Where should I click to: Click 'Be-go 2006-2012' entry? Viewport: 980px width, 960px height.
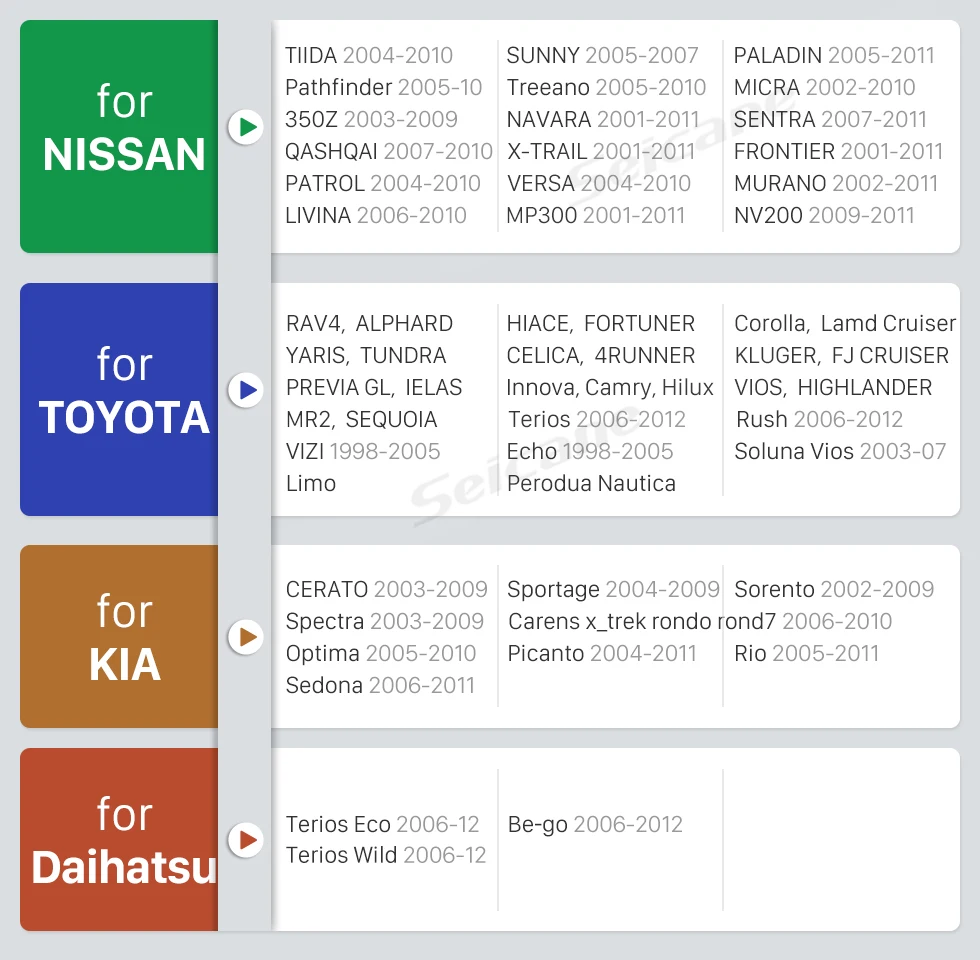(595, 824)
